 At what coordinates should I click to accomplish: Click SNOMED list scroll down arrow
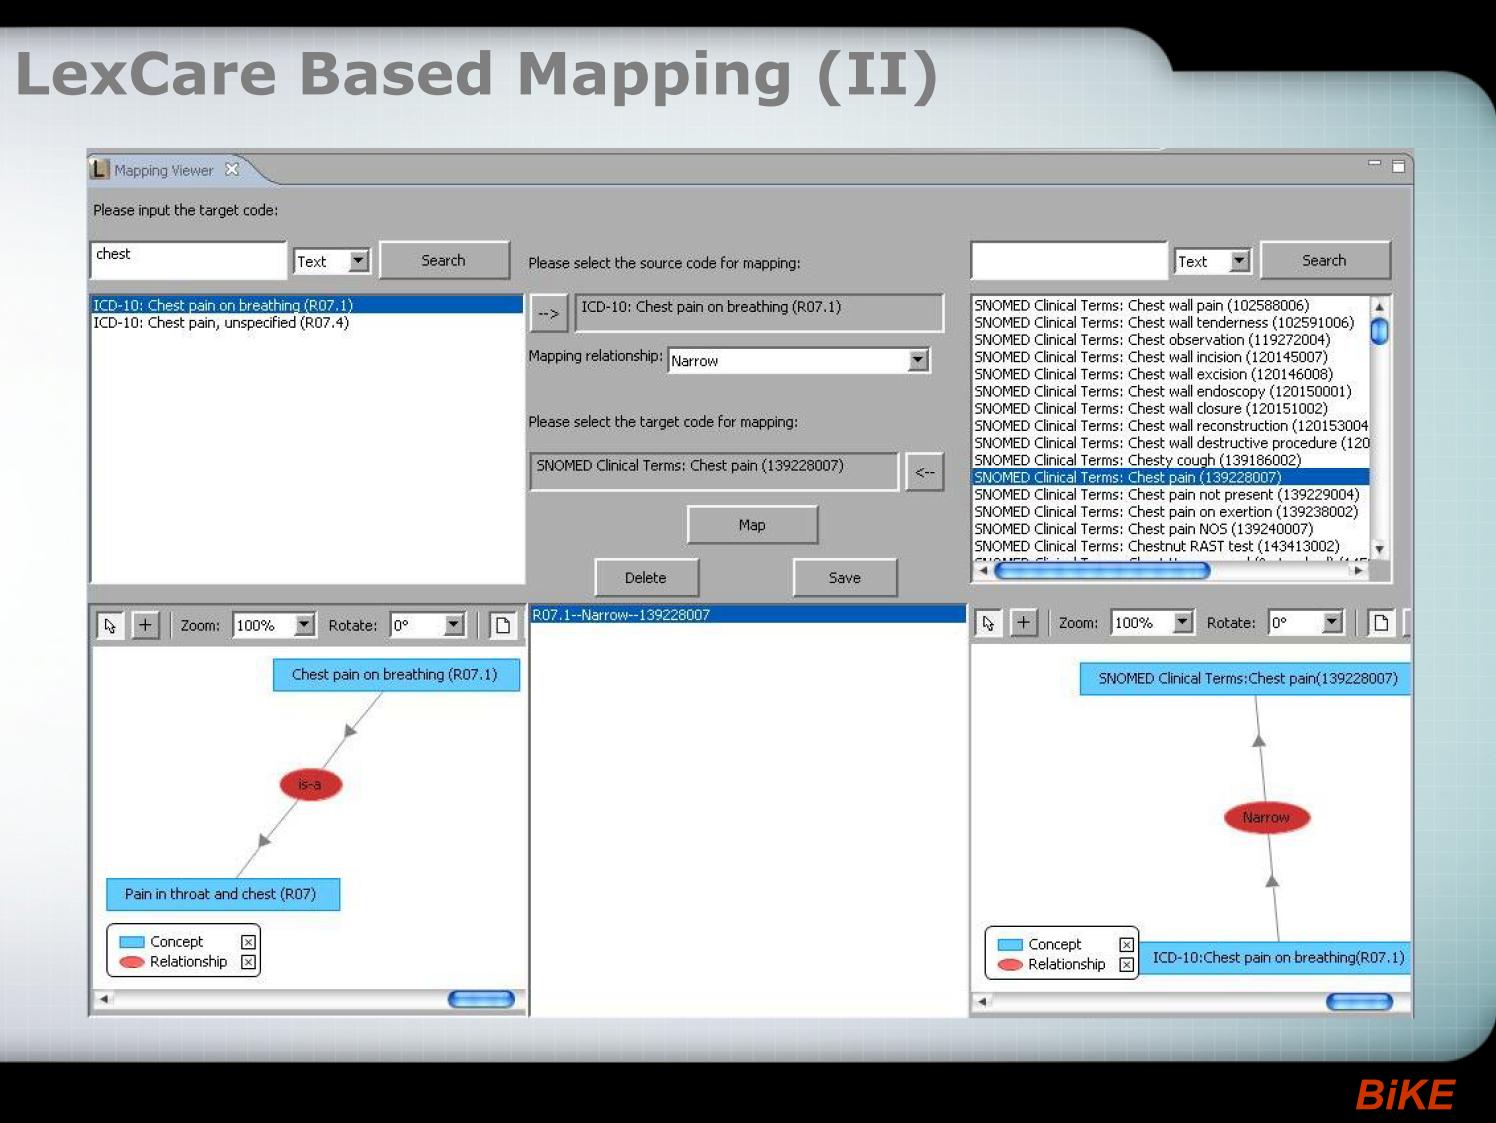tap(1380, 548)
